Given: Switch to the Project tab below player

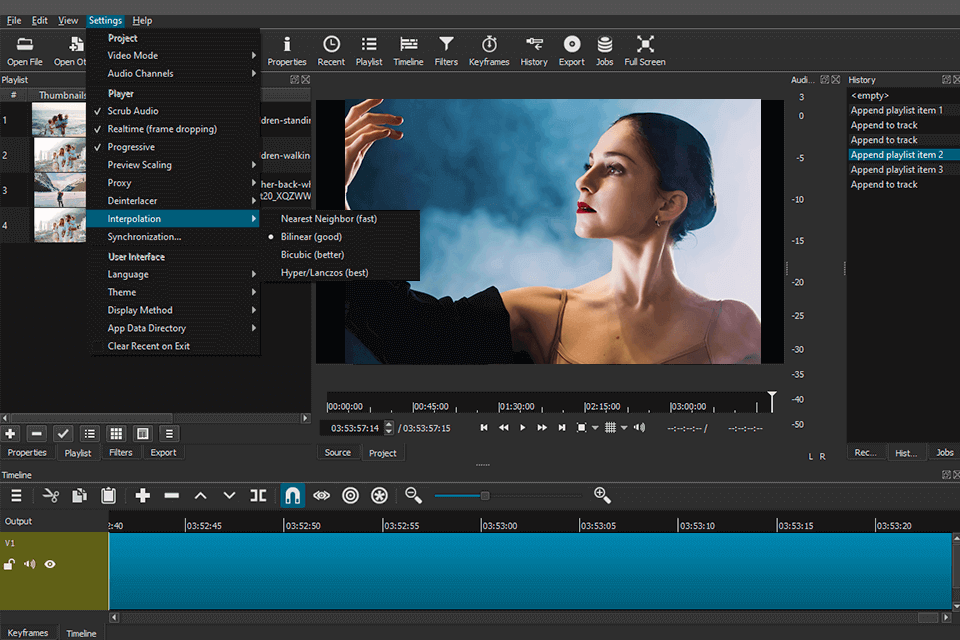Looking at the screenshot, I should (382, 453).
